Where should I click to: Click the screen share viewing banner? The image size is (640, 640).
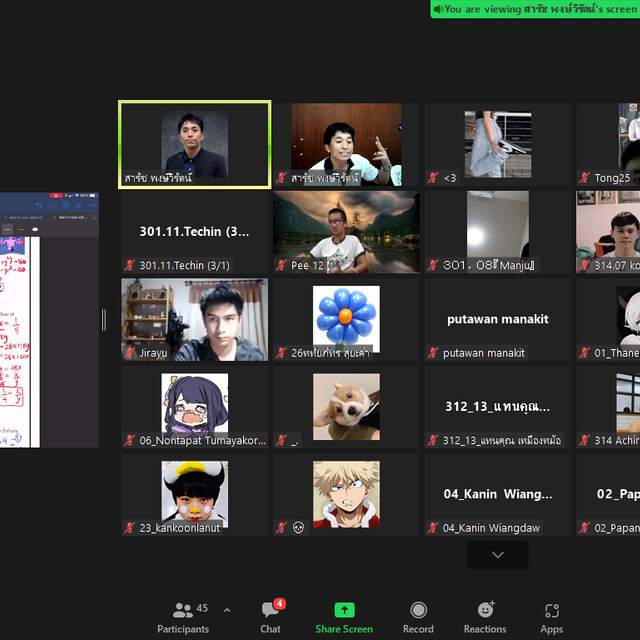point(534,9)
